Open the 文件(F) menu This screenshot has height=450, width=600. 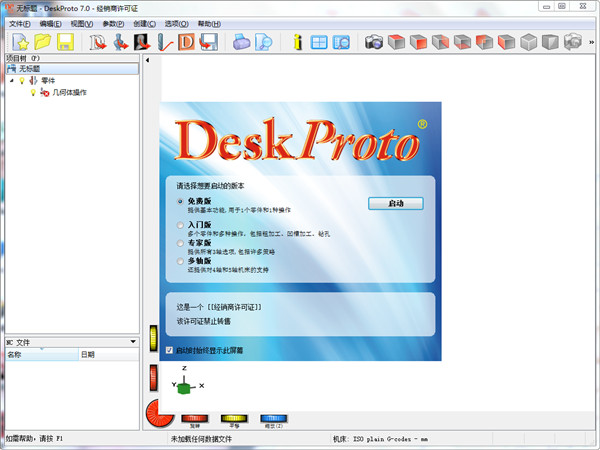pyautogui.click(x=20, y=24)
